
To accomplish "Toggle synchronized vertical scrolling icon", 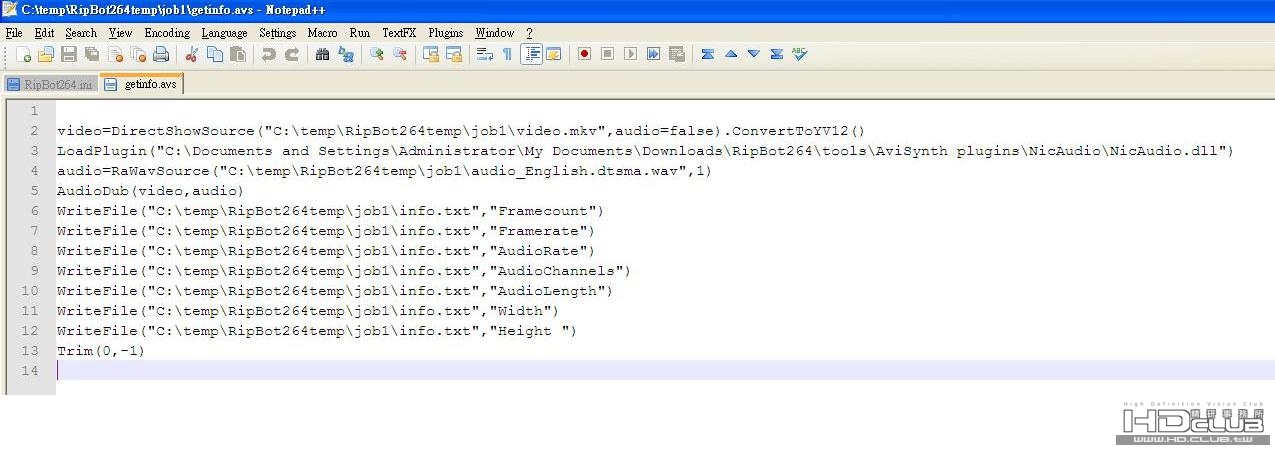I will click(431, 54).
